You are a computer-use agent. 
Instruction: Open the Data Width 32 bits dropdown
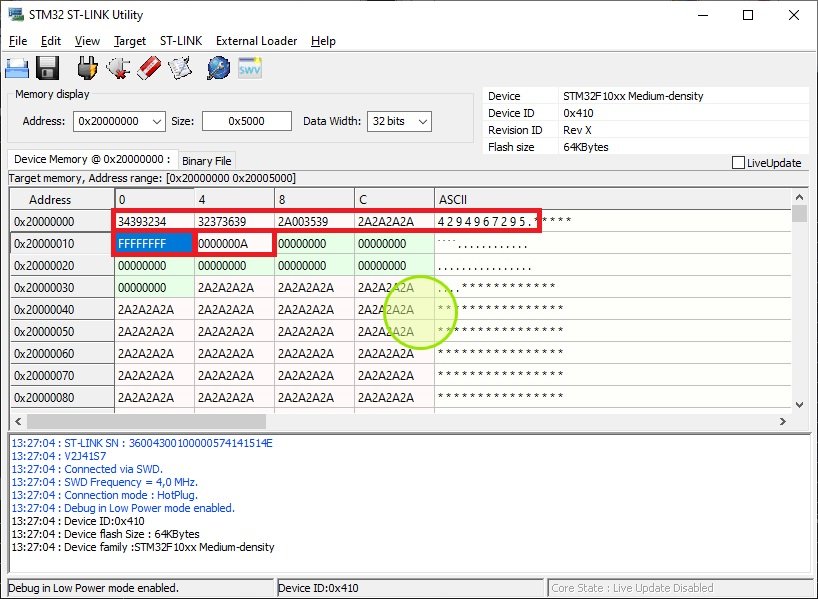423,122
